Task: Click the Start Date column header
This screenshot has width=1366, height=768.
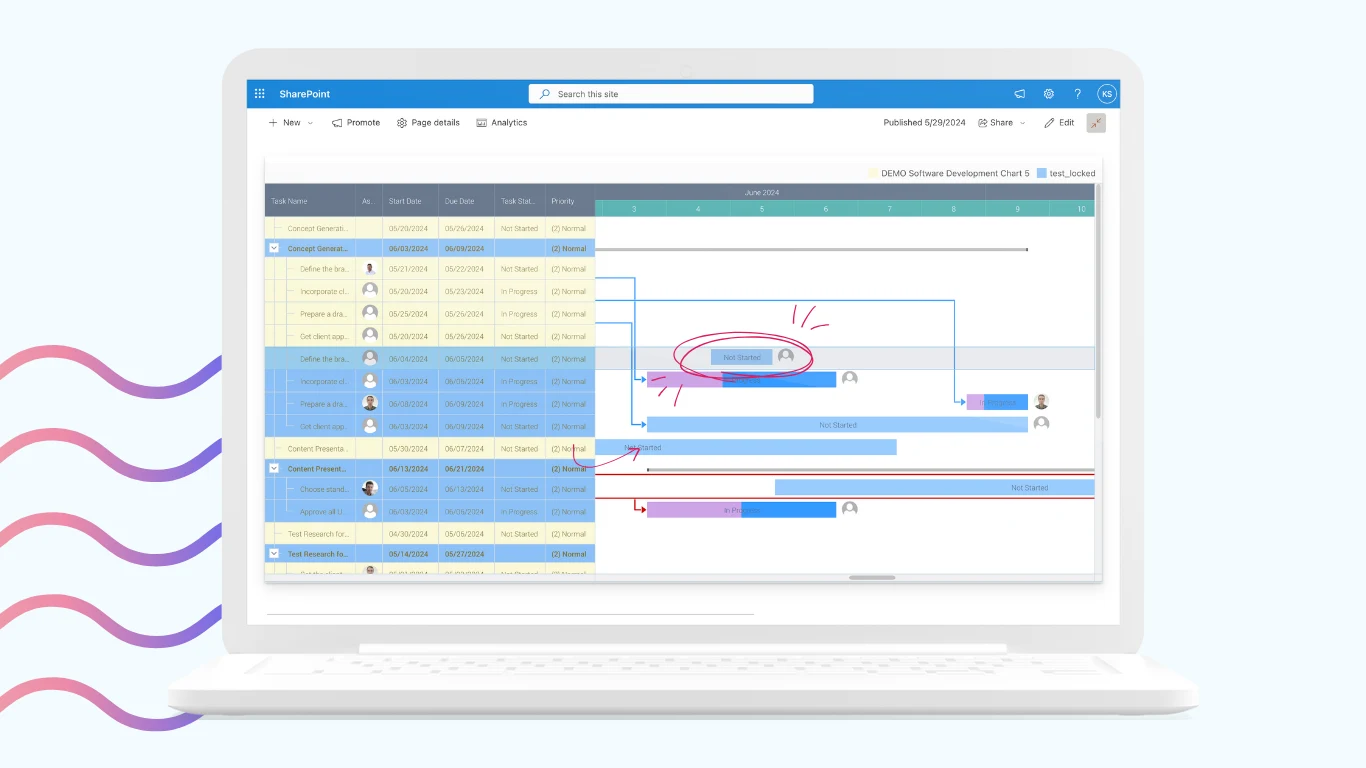Action: [410, 201]
